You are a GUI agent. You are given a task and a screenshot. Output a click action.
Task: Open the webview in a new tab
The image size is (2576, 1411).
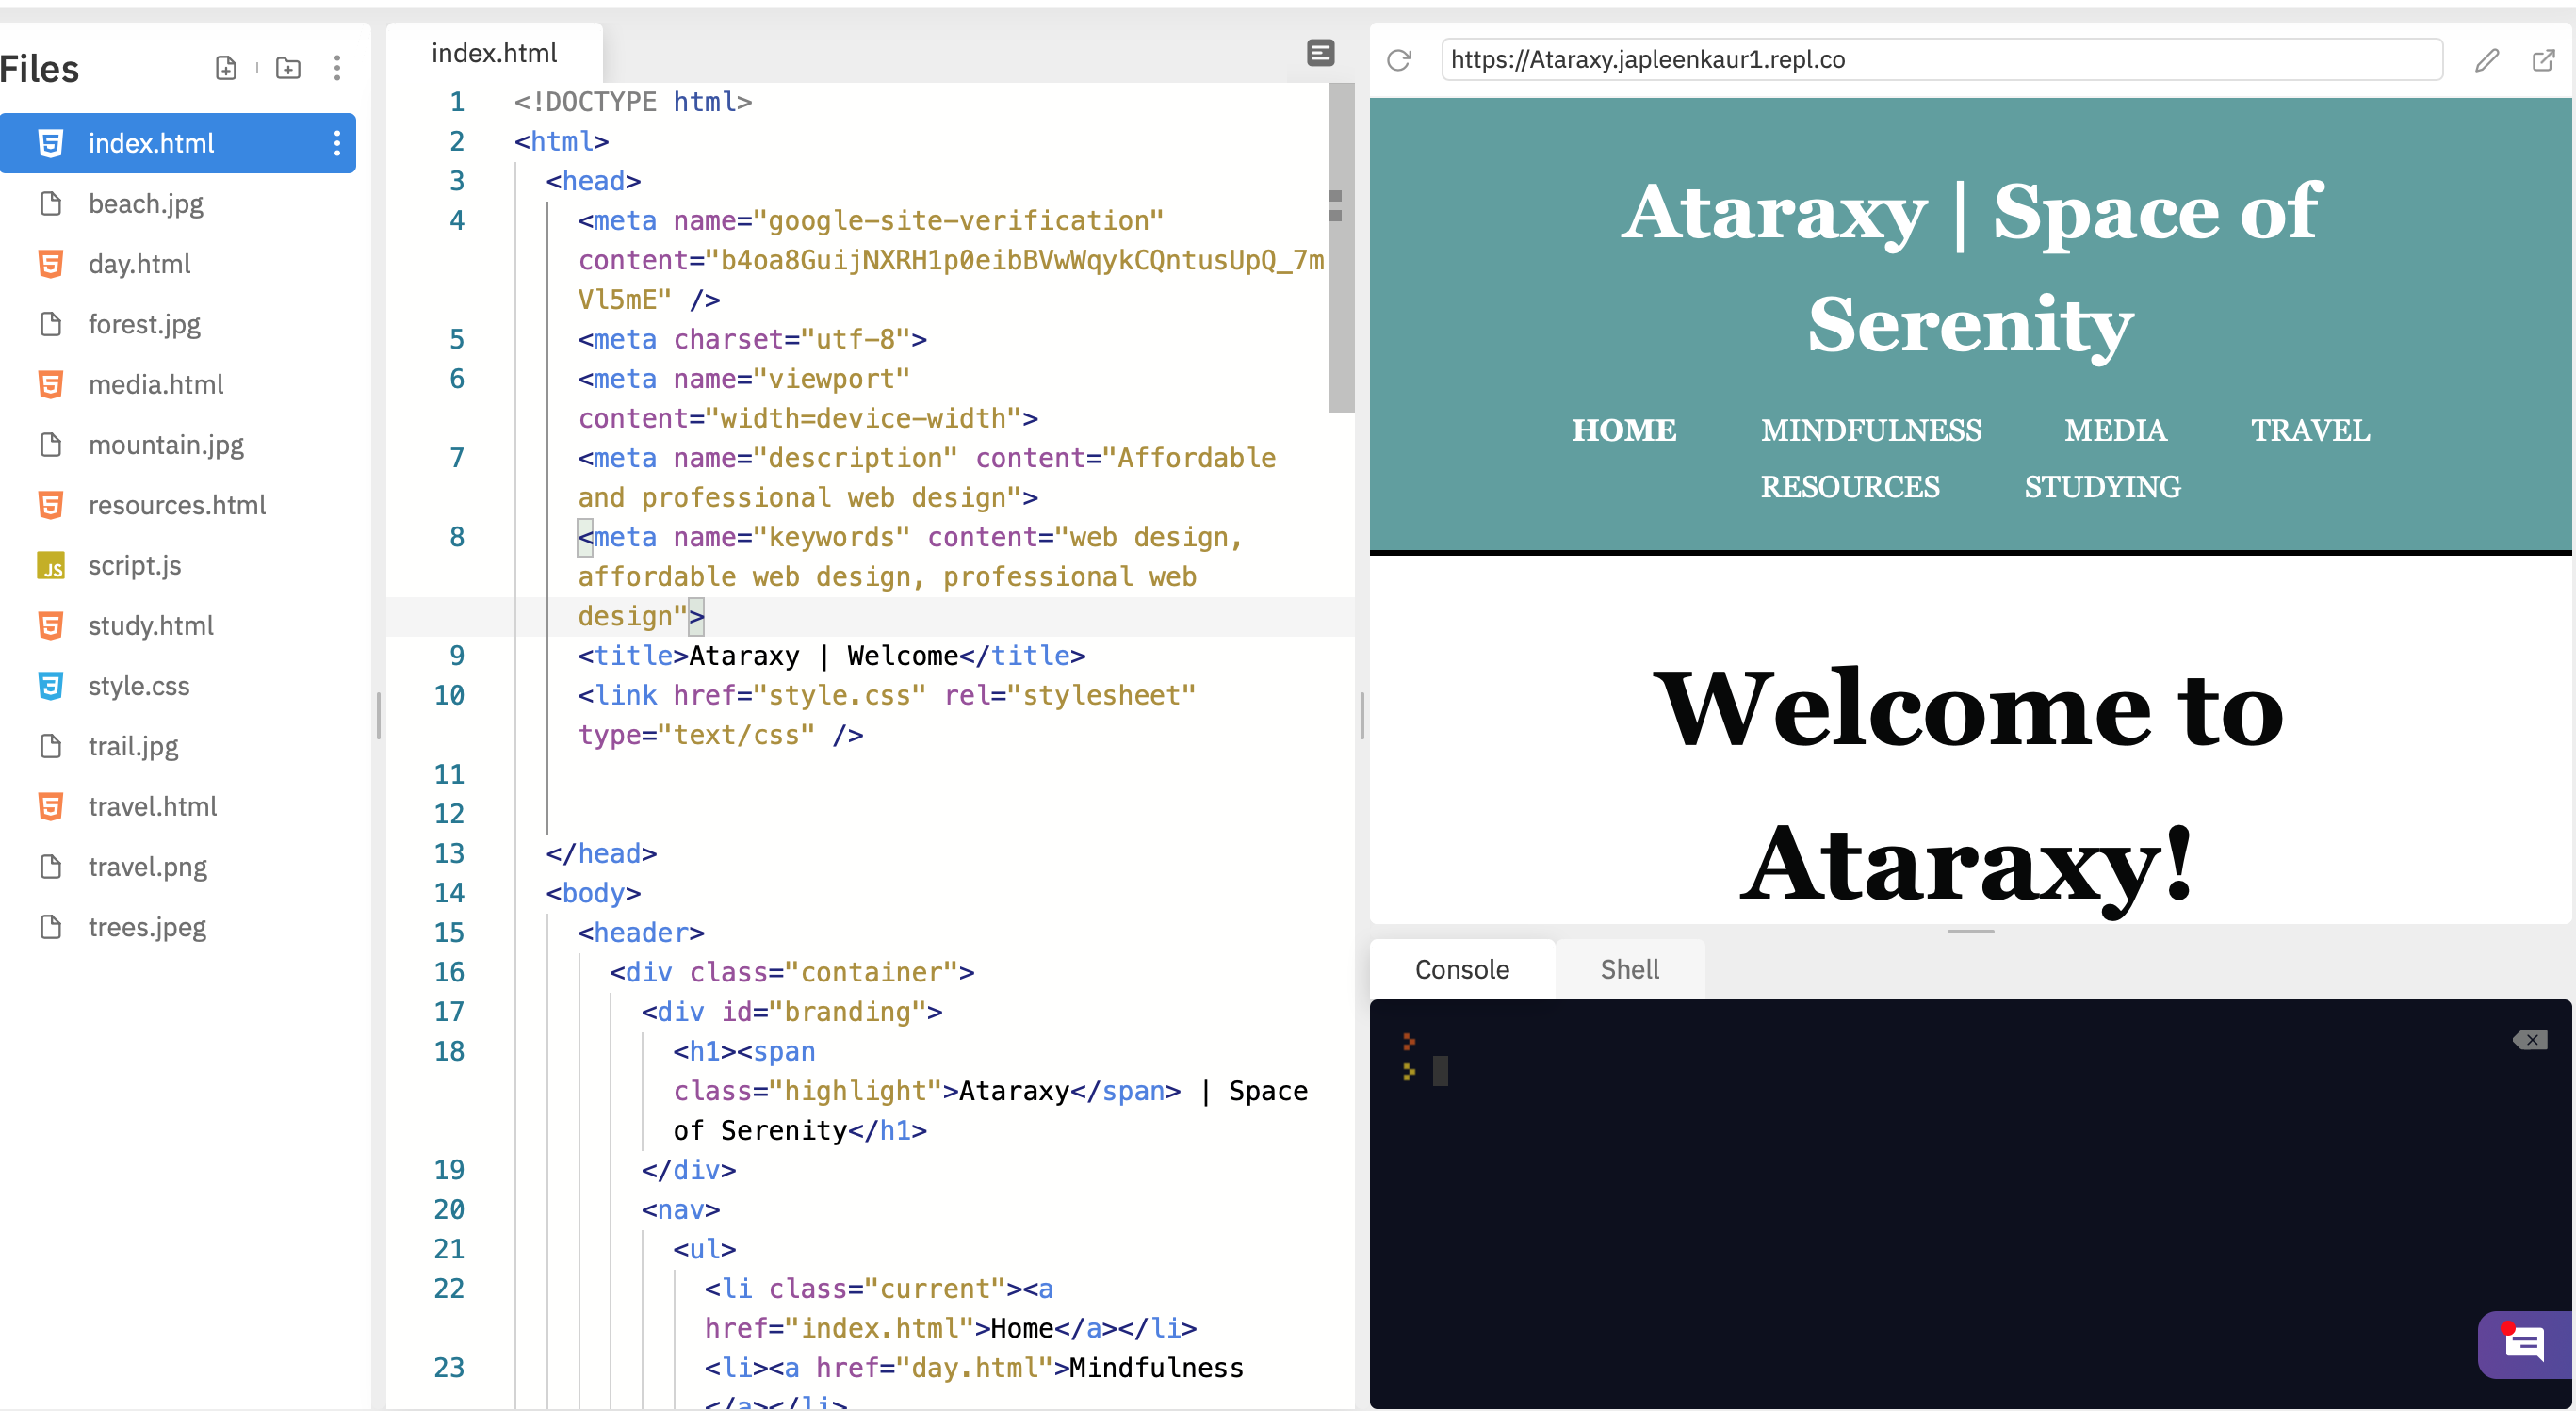pos(2545,60)
